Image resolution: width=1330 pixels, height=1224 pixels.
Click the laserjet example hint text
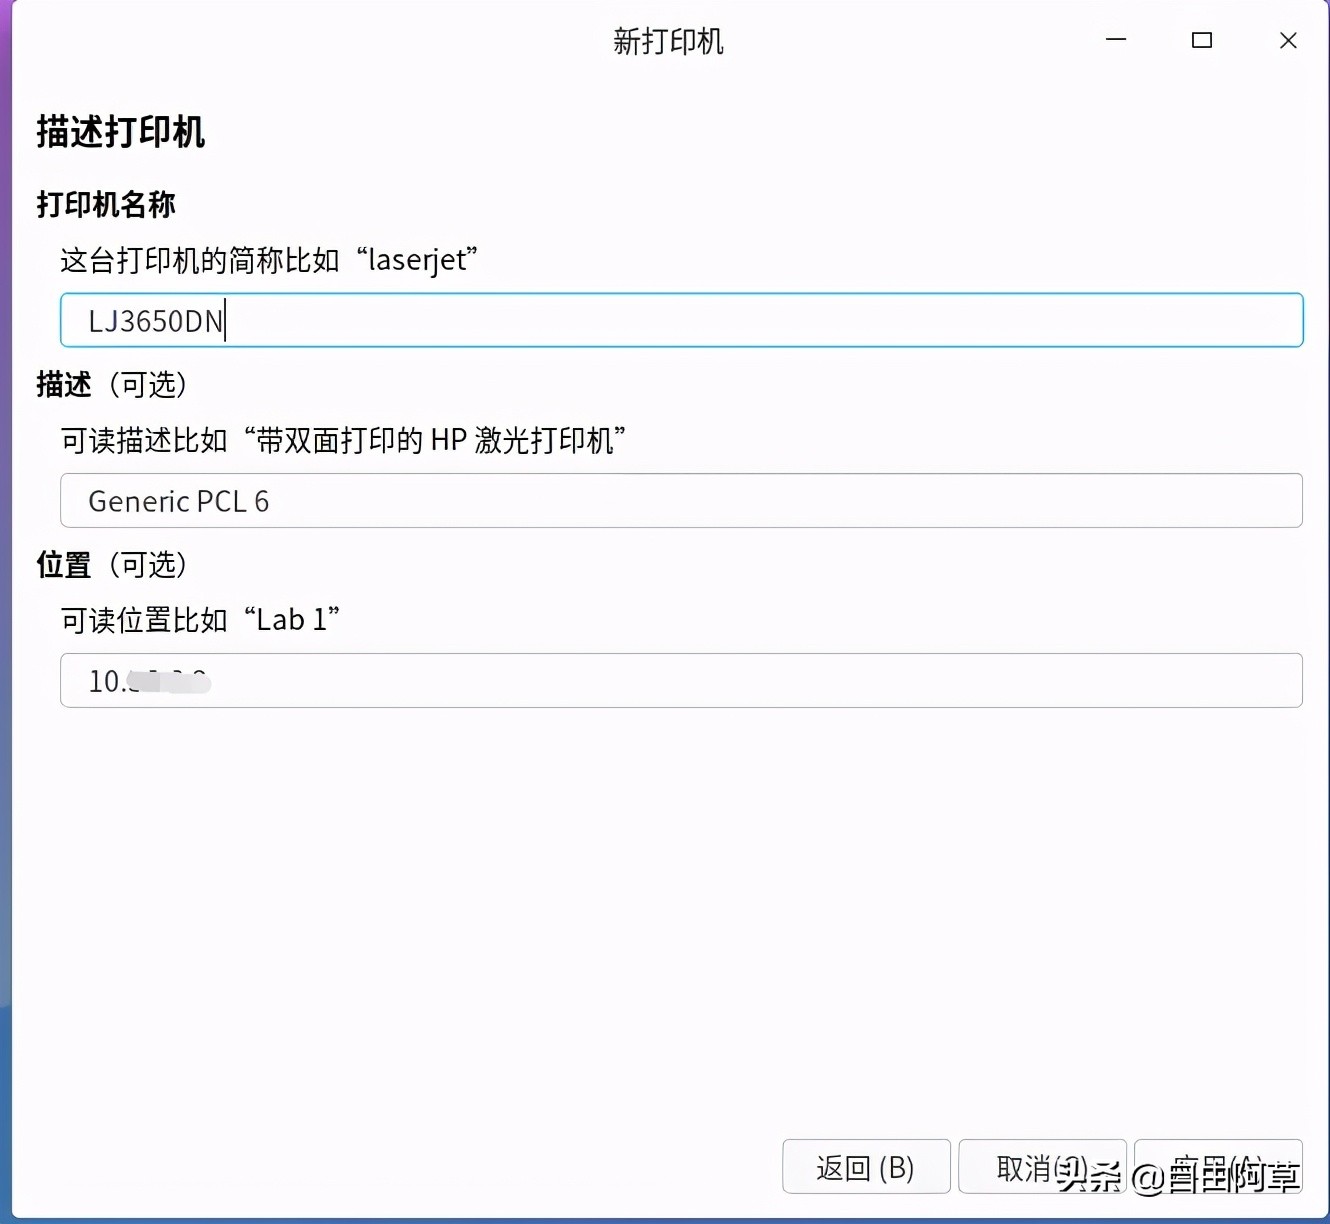coord(268,259)
